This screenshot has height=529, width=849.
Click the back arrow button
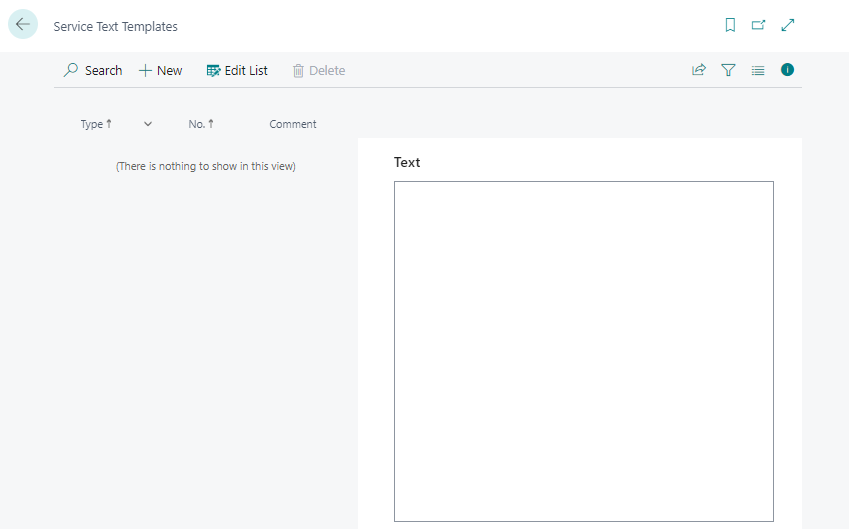[23, 25]
